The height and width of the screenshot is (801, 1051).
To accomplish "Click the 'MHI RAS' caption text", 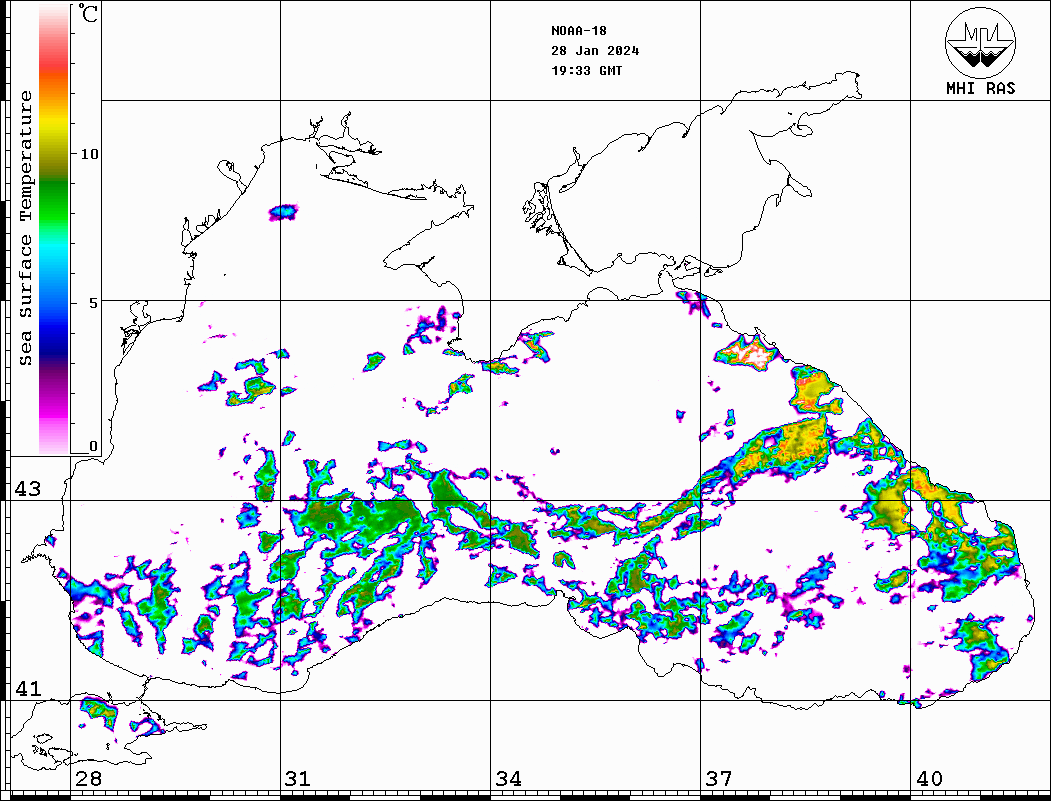I will click(980, 88).
